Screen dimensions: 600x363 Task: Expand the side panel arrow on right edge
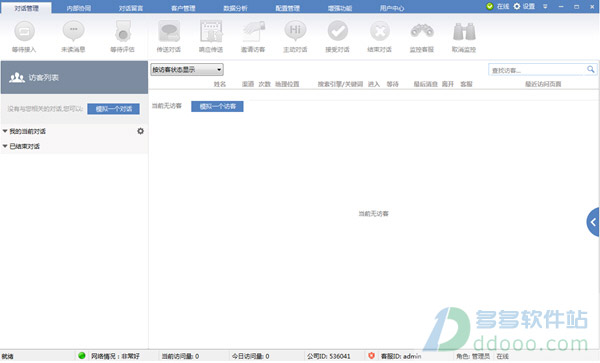[x=593, y=222]
